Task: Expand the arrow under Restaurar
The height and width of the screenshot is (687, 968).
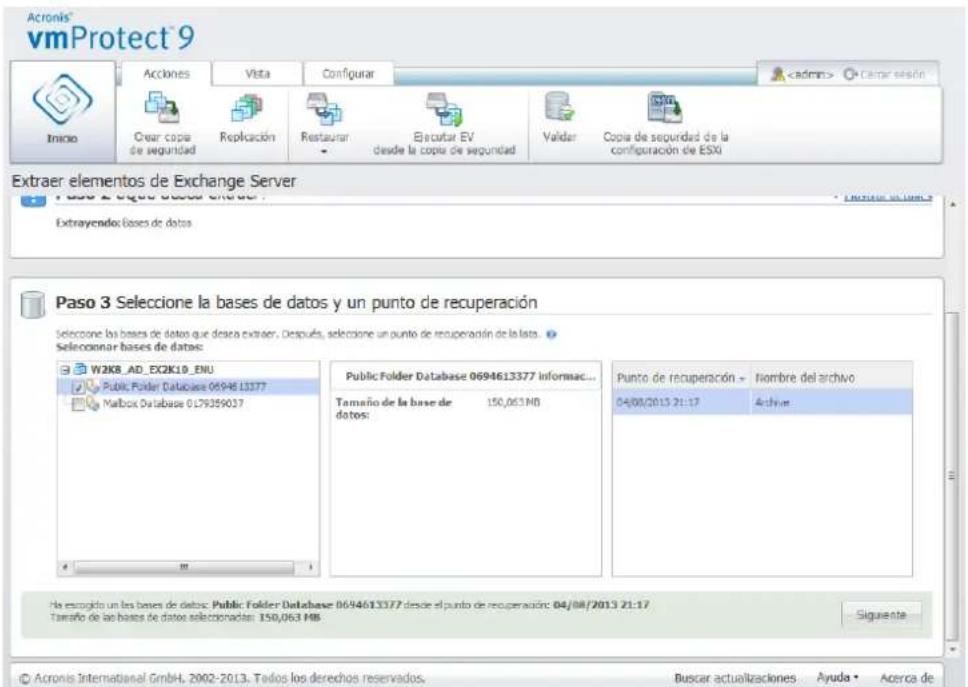Action: (x=324, y=151)
